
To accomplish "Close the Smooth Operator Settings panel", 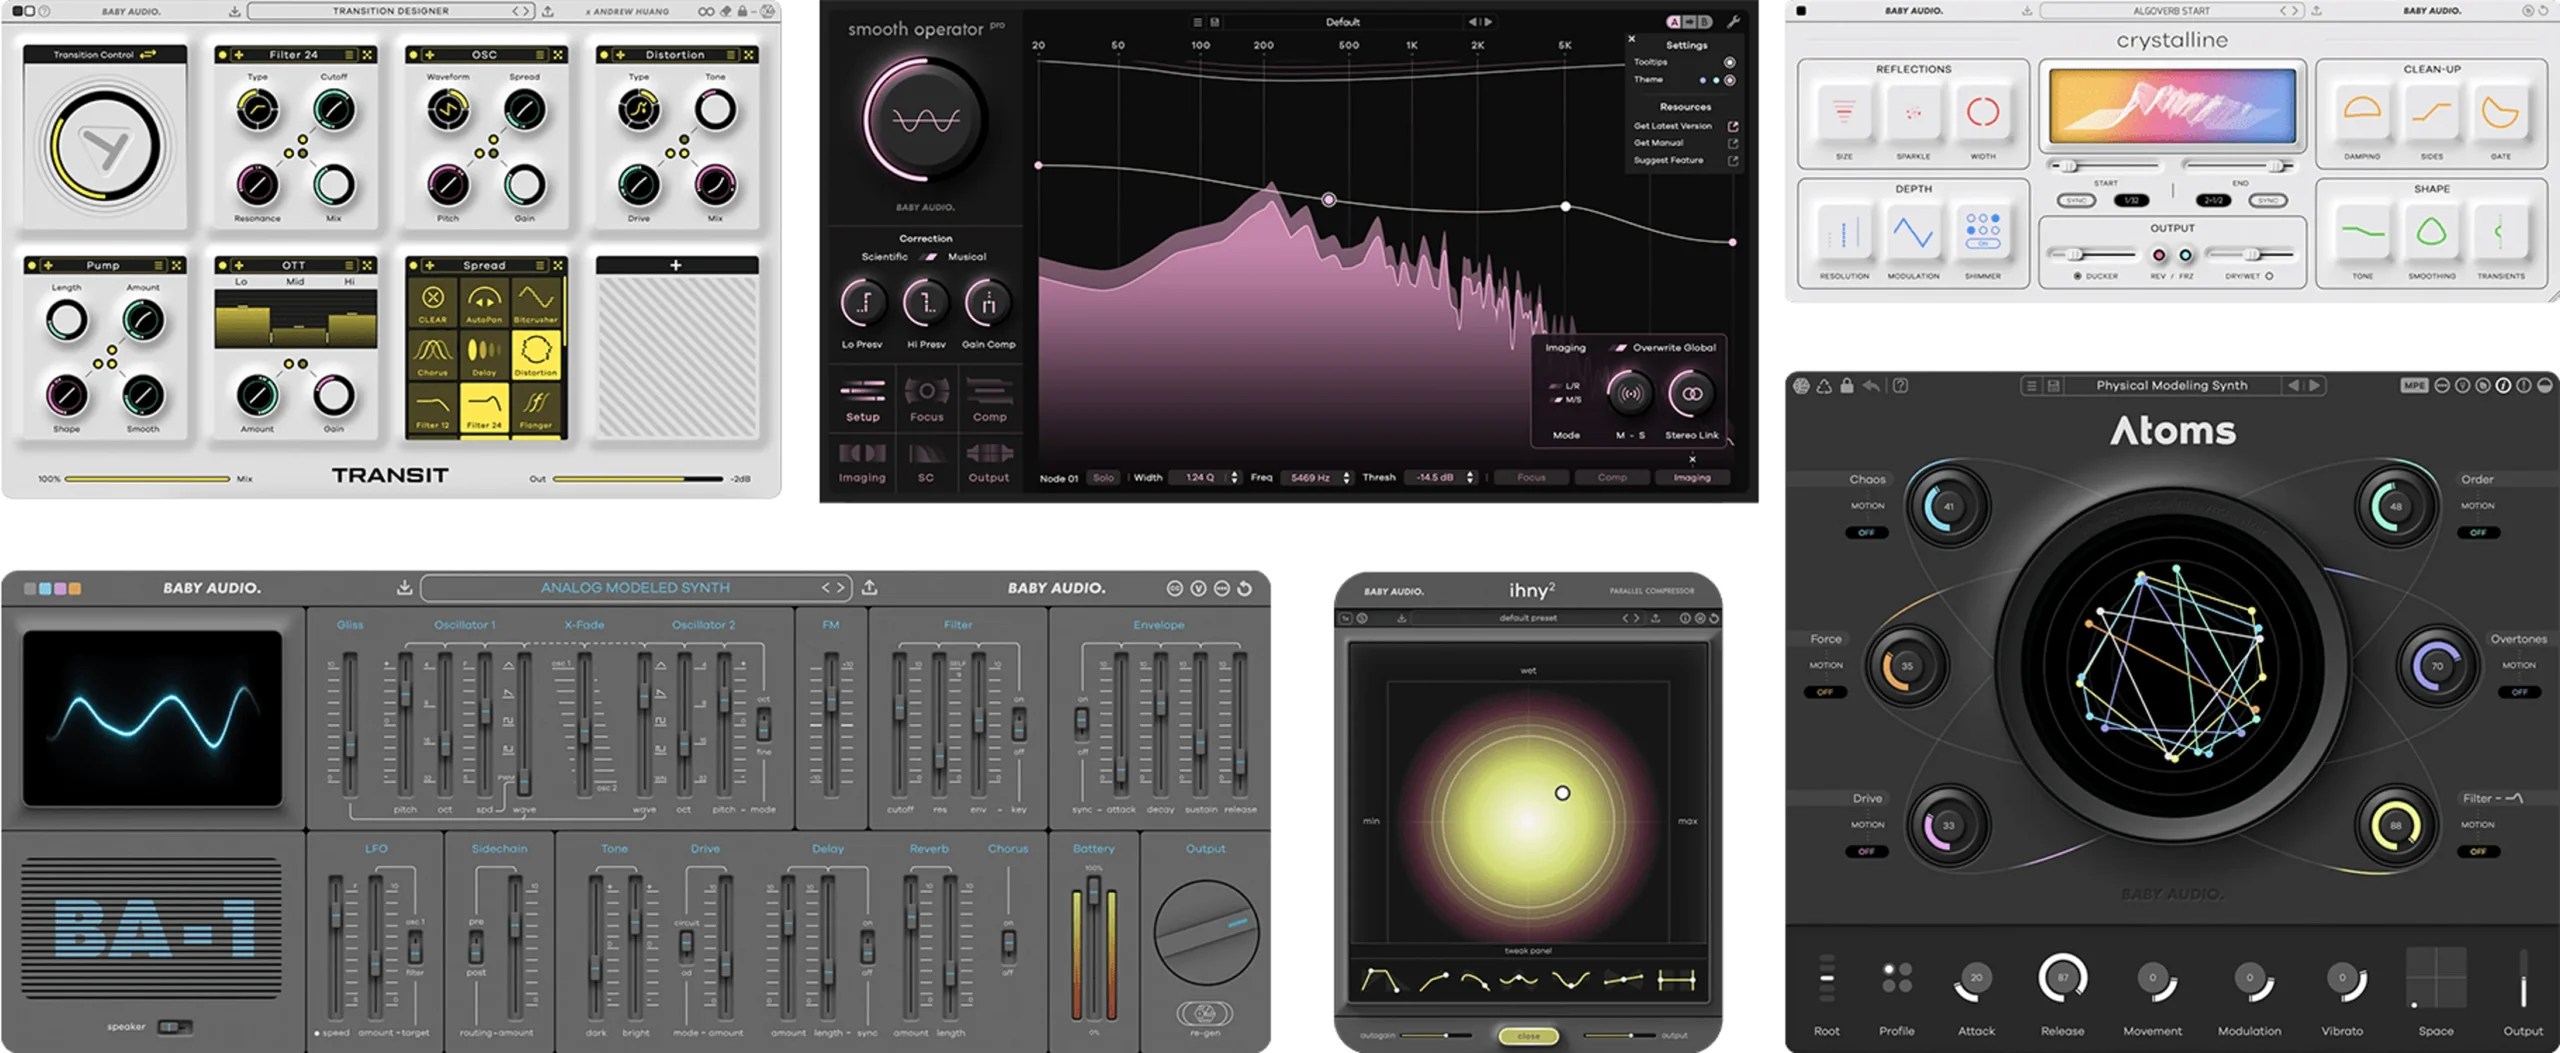I will 1631,39.
